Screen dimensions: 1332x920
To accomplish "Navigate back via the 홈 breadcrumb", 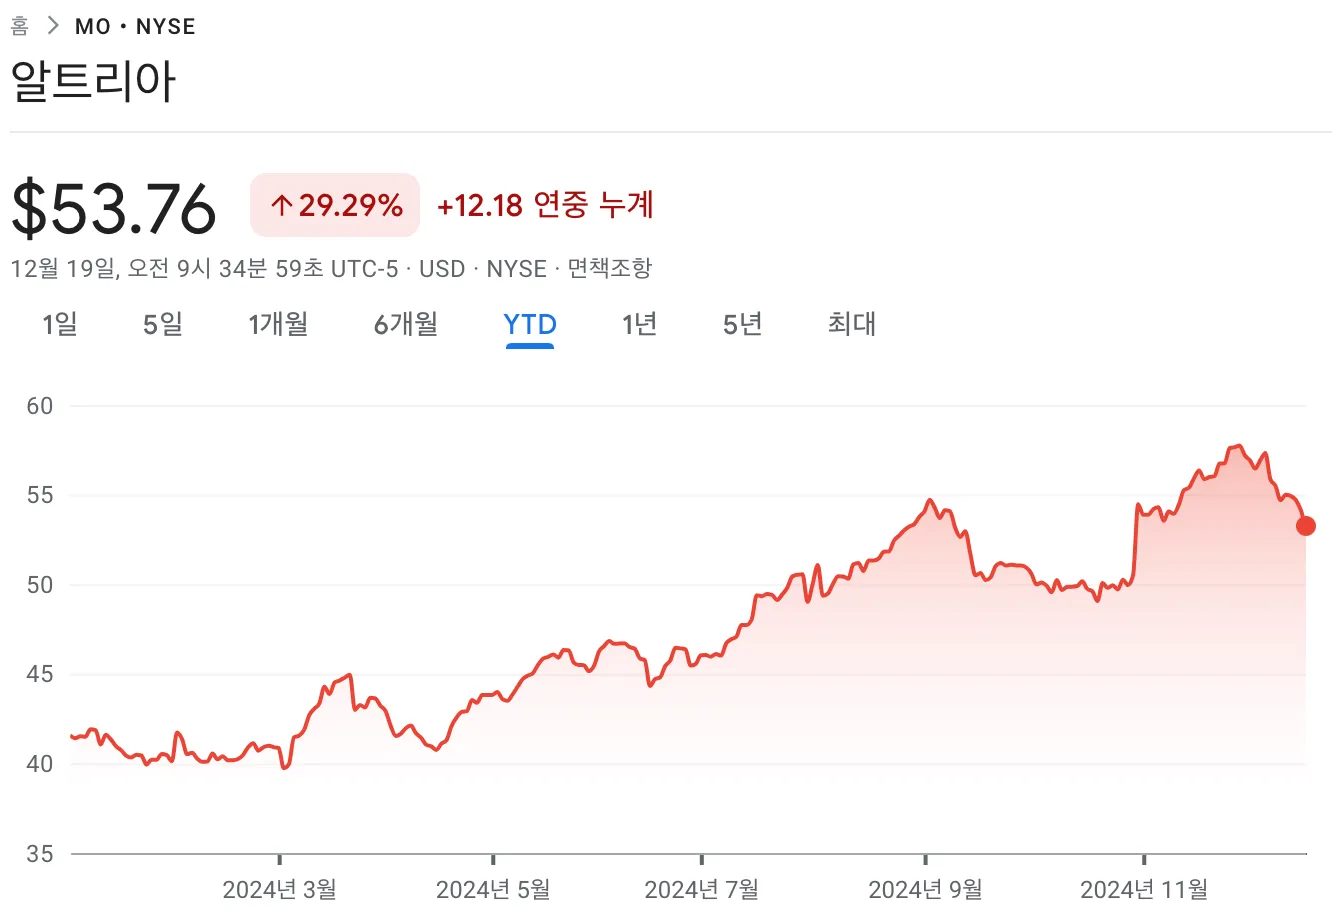I will pos(17,25).
